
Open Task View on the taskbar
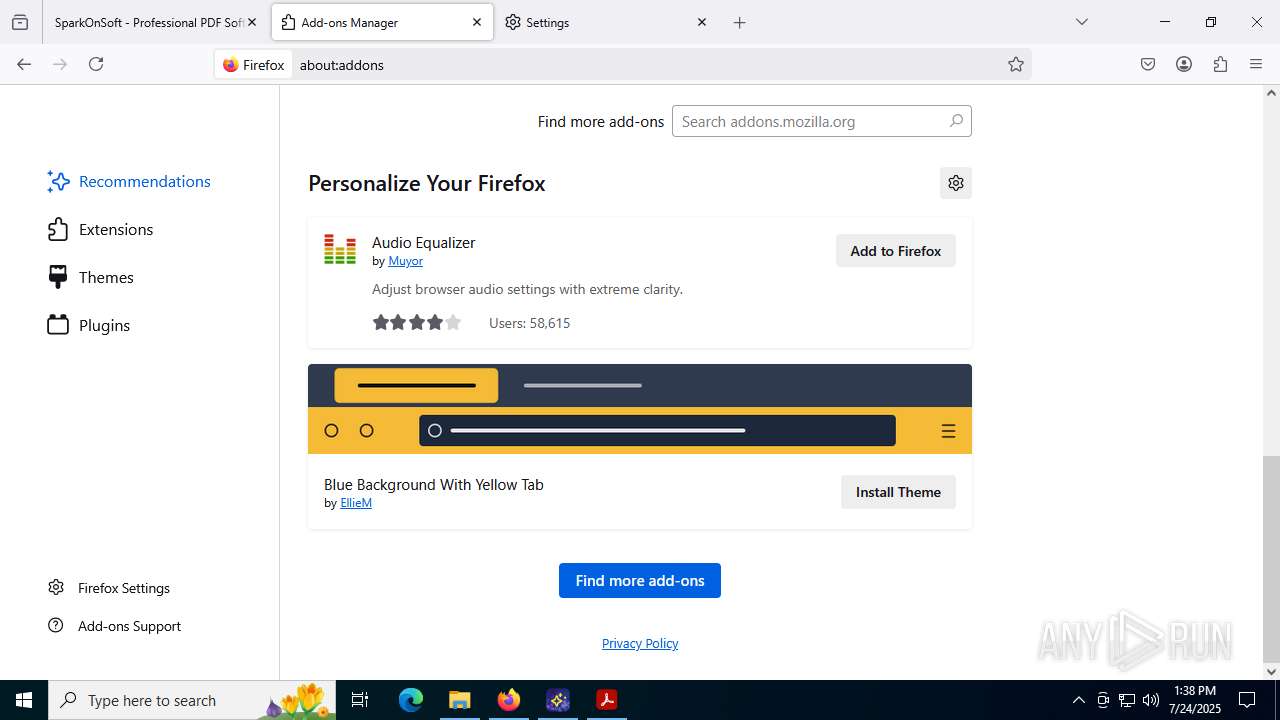(360, 700)
